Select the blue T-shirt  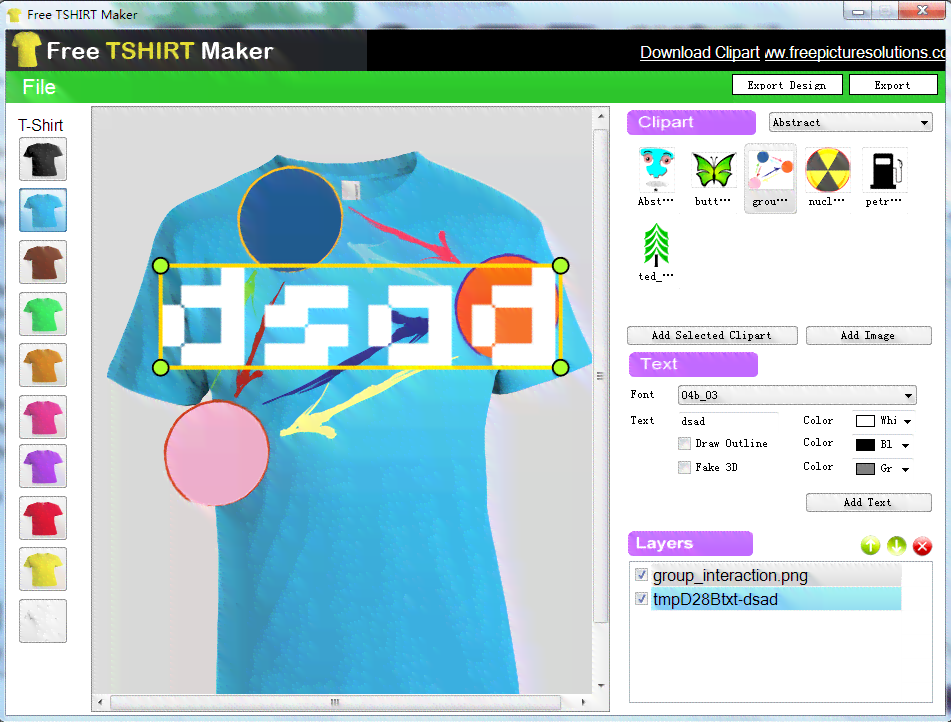(x=42, y=210)
